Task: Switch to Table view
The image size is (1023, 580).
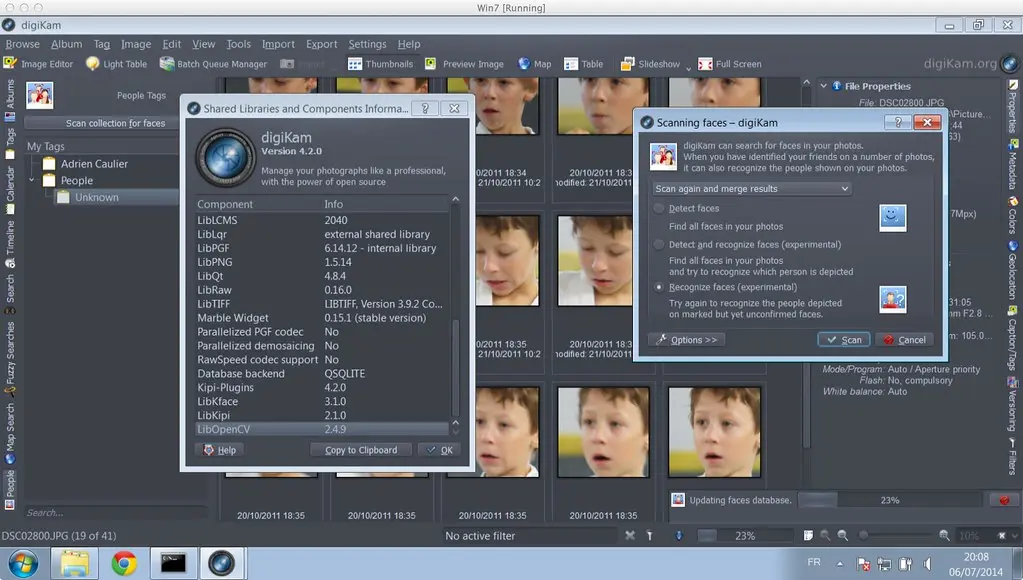Action: point(585,63)
